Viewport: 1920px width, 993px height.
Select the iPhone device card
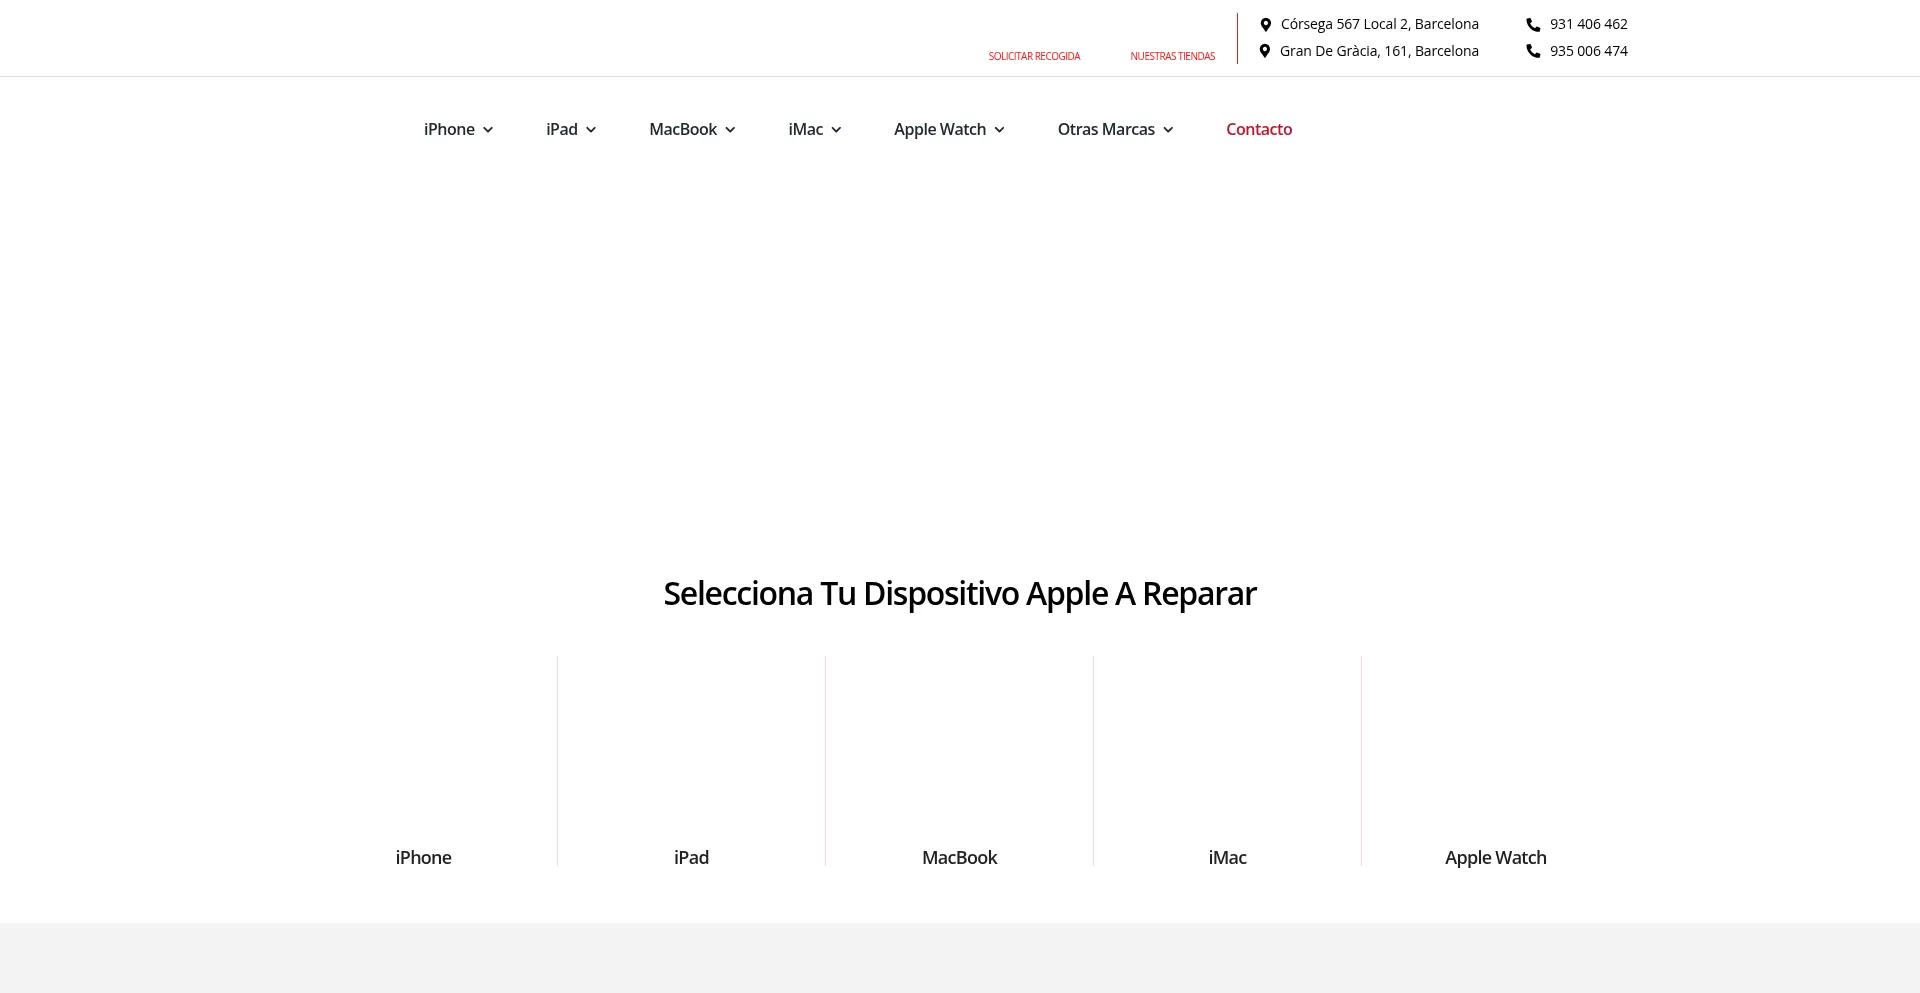423,760
